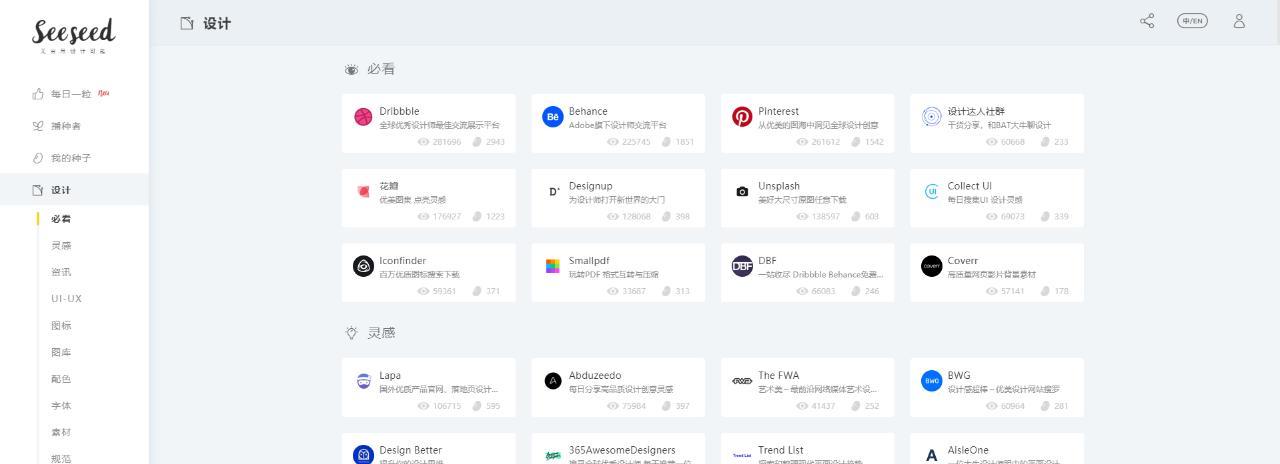Image resolution: width=1280 pixels, height=464 pixels.
Task: Select the 必看 sidebar subcategory
Action: pyautogui.click(x=61, y=219)
